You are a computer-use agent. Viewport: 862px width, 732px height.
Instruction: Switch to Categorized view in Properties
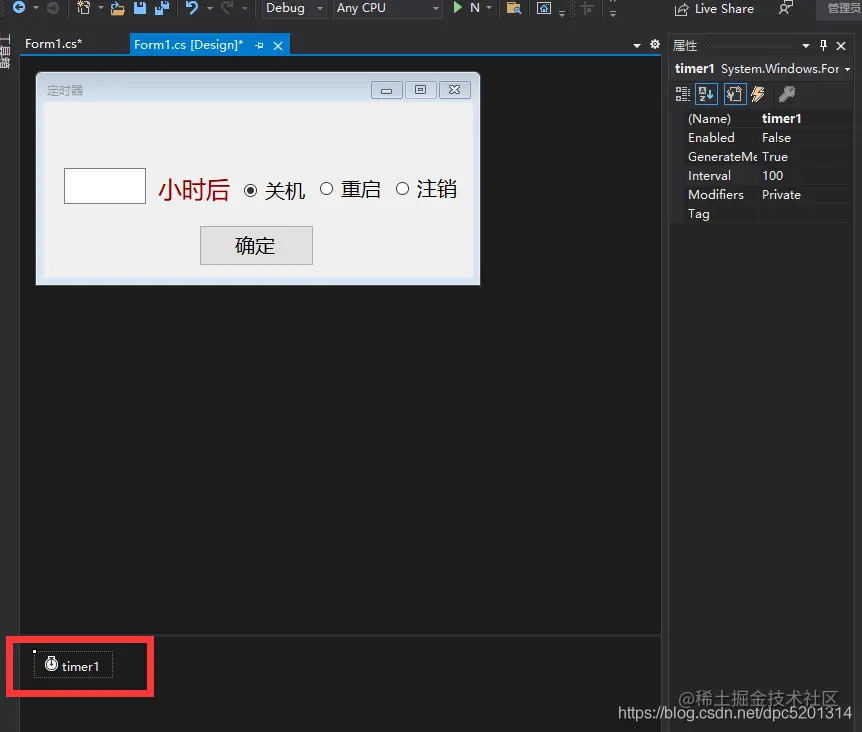683,94
